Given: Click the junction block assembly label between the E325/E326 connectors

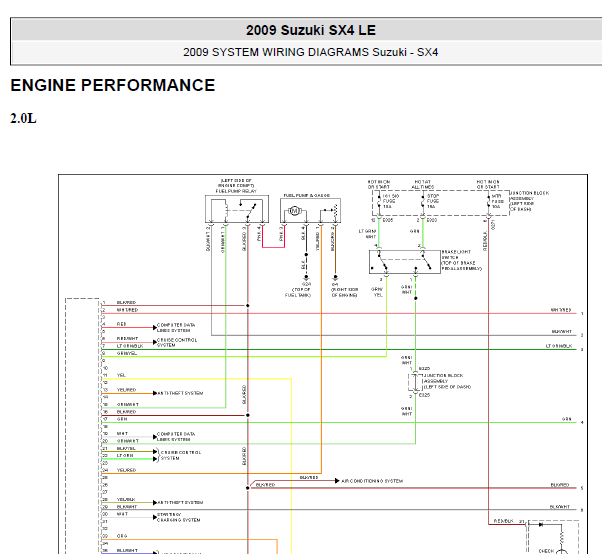Looking at the screenshot, I should [x=447, y=381].
